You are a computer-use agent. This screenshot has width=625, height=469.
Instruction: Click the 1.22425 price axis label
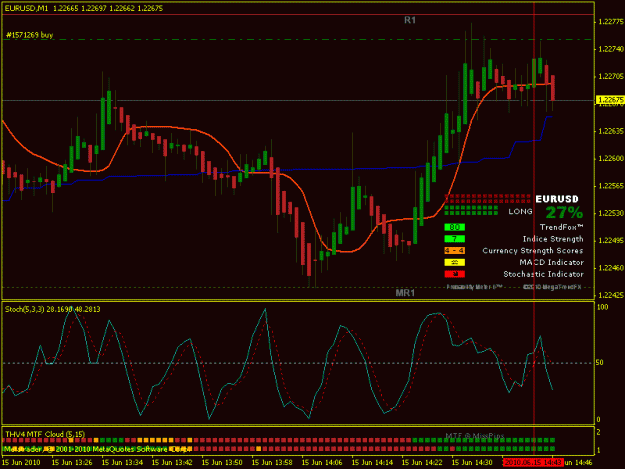(611, 295)
